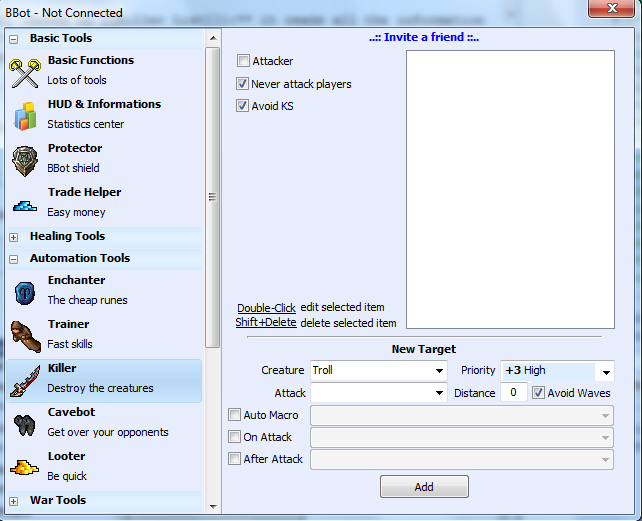Select the Enchanter menu entry

click(x=104, y=290)
